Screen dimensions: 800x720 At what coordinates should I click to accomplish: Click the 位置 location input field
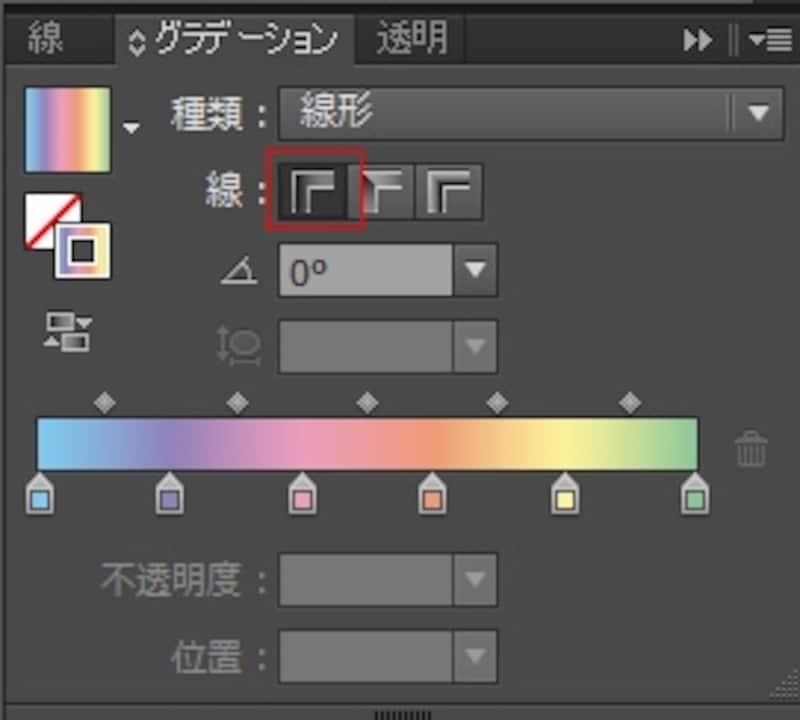click(x=365, y=656)
